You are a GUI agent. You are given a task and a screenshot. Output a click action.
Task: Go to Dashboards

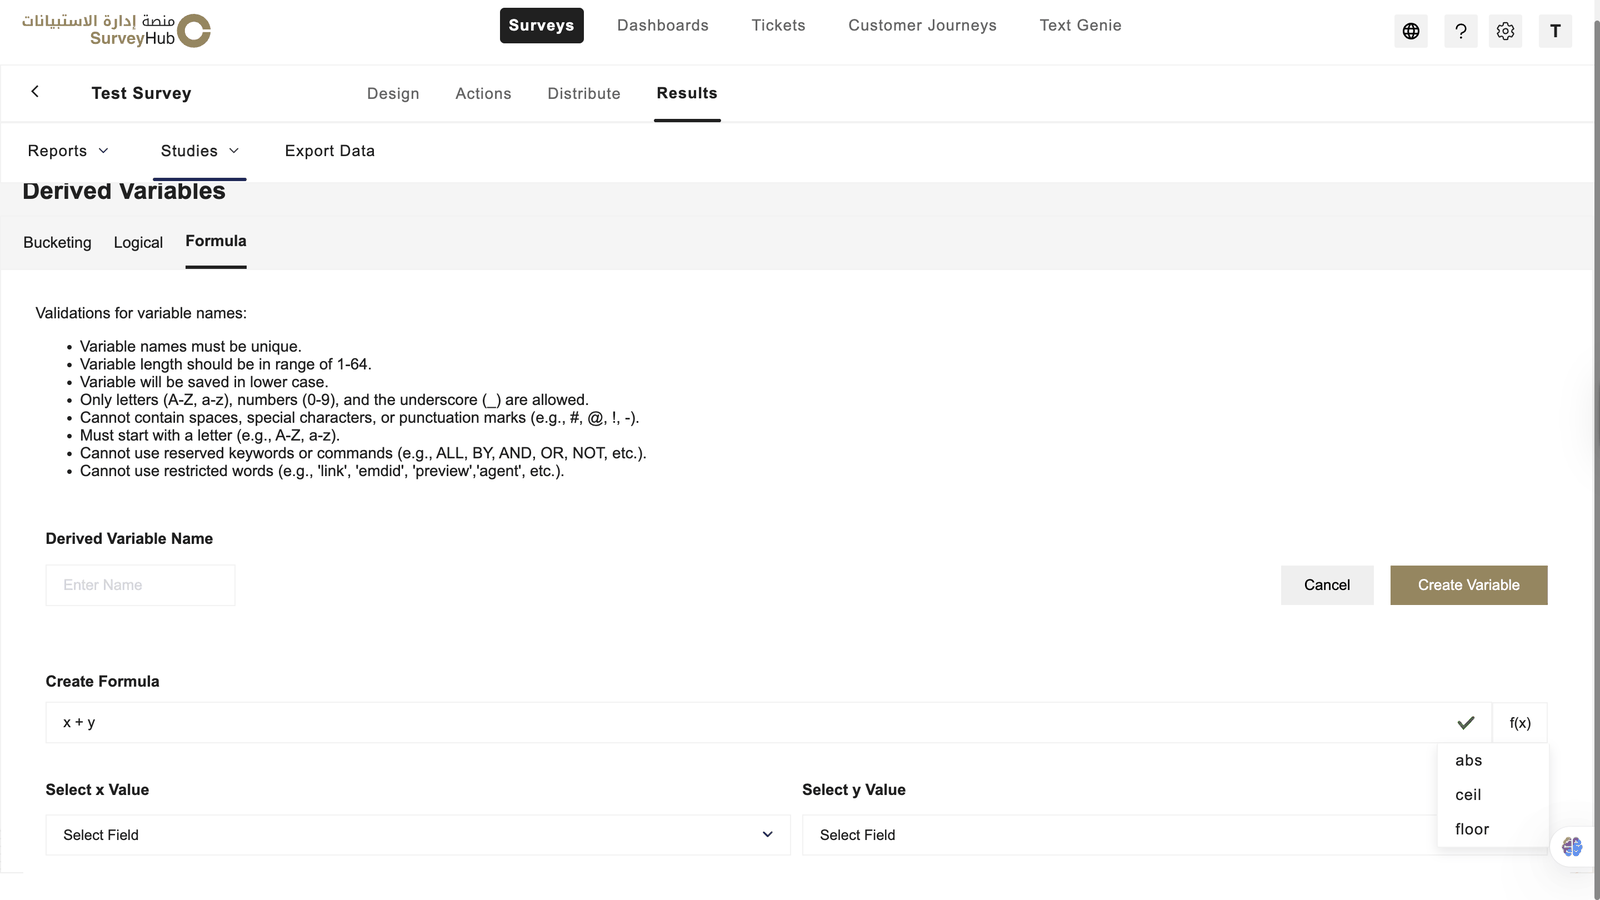[x=663, y=25]
